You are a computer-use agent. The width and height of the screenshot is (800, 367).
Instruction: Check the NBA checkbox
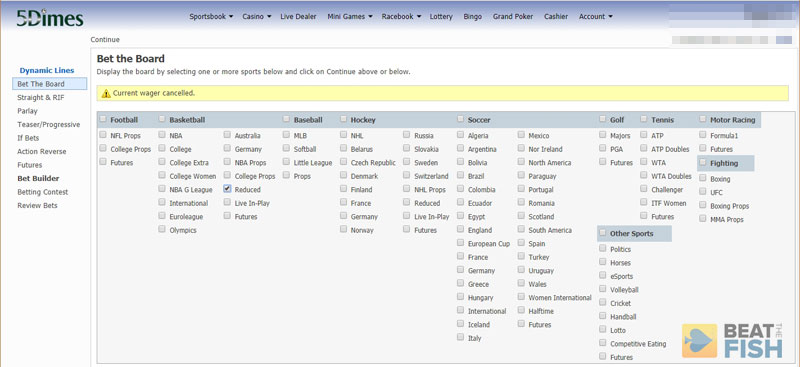point(162,135)
